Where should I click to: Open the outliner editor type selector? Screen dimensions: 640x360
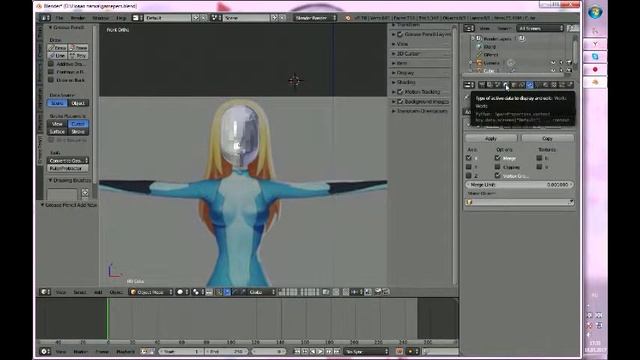pos(469,28)
